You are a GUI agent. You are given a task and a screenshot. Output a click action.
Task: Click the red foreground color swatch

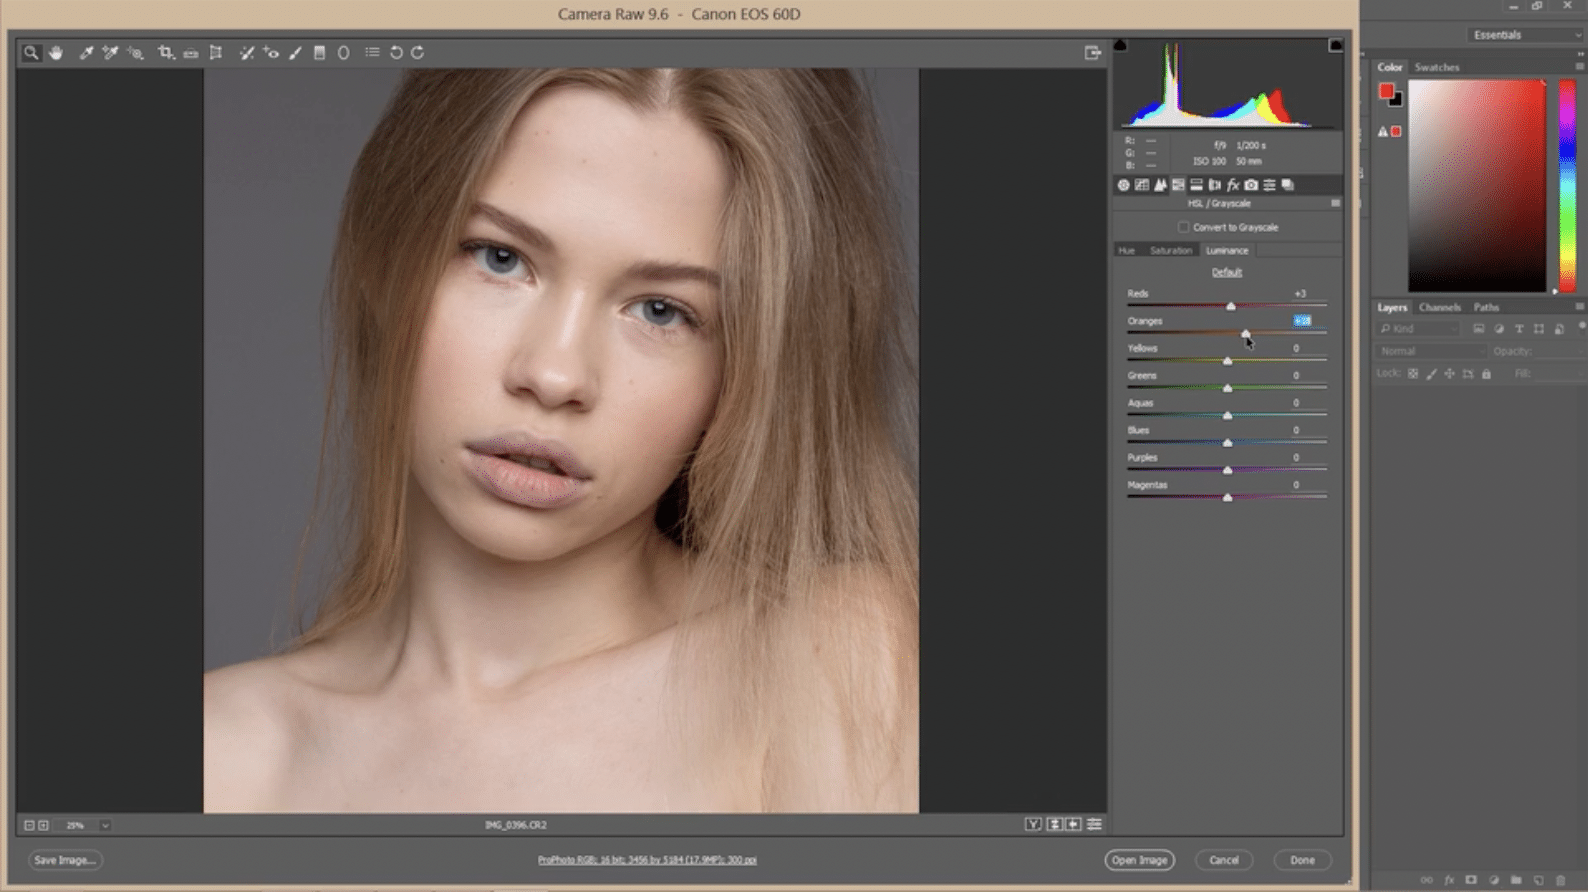[1386, 91]
